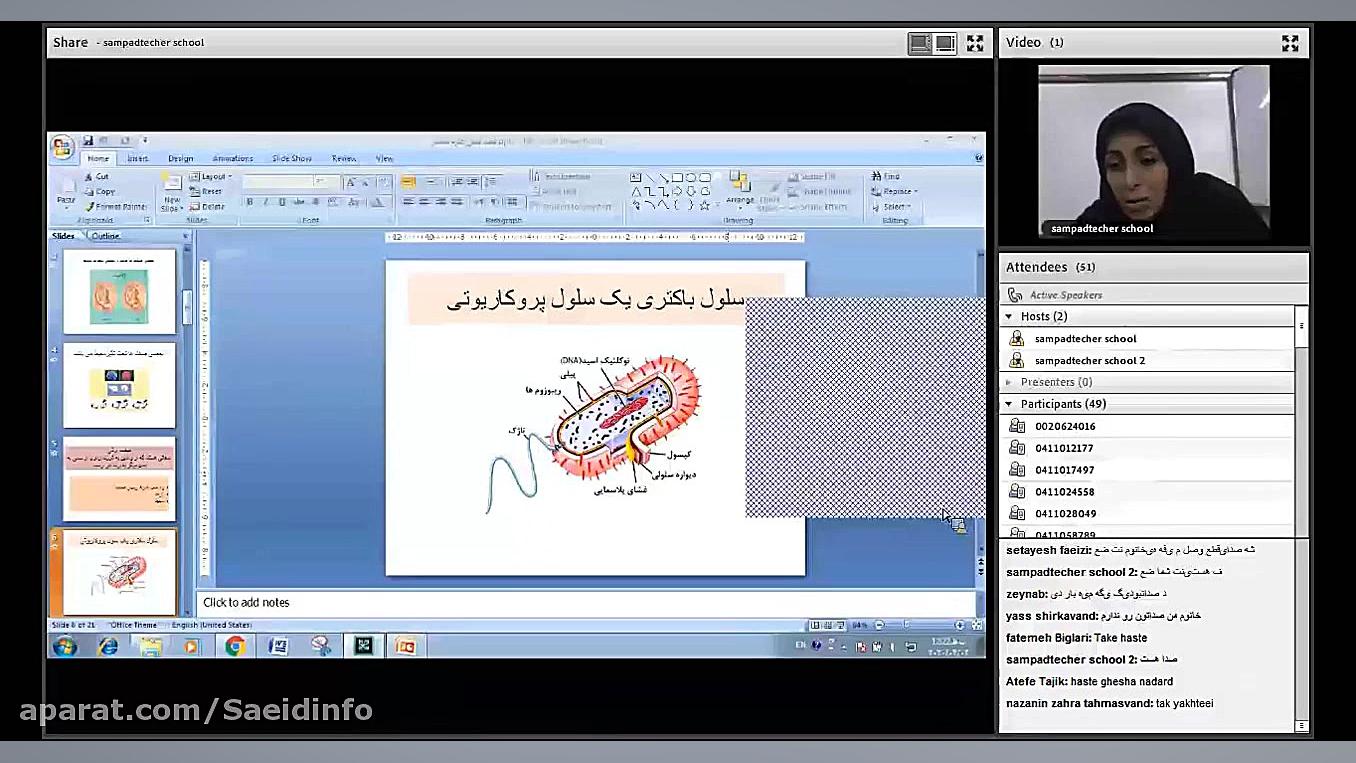Click the Active Speakers phone icon
Viewport: 1356px width, 763px height.
1015,295
